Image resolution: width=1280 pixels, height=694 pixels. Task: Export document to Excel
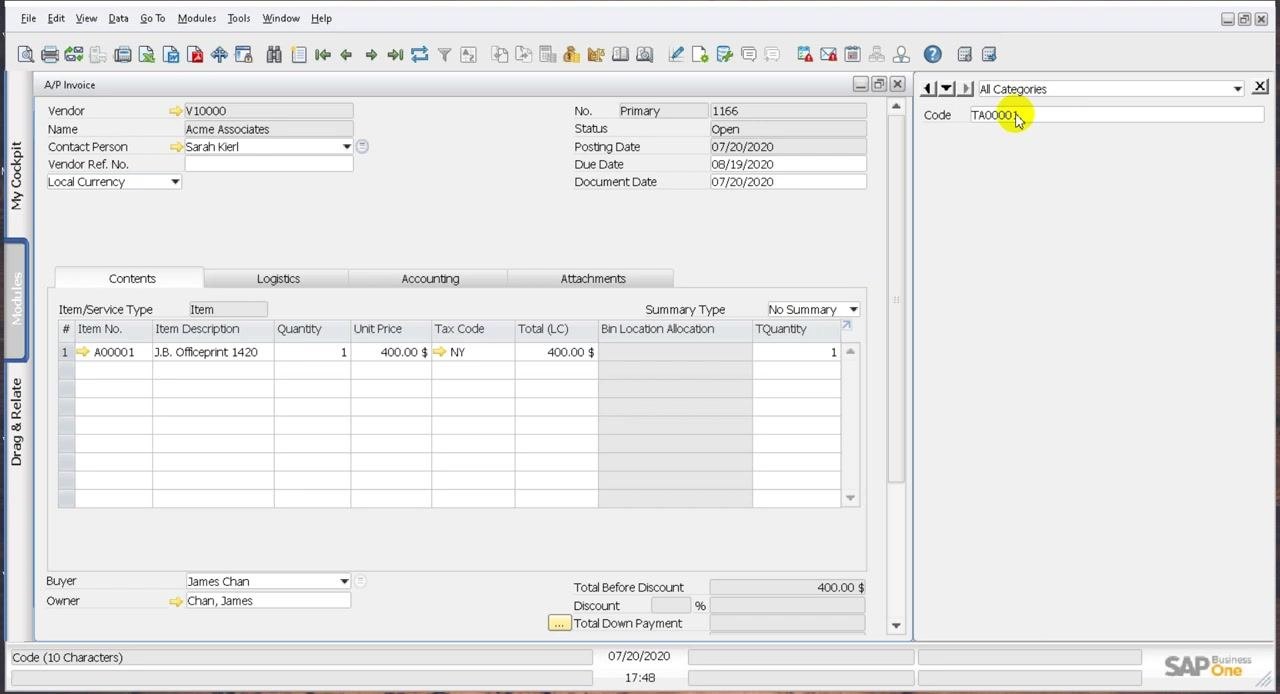pyautogui.click(x=147, y=54)
